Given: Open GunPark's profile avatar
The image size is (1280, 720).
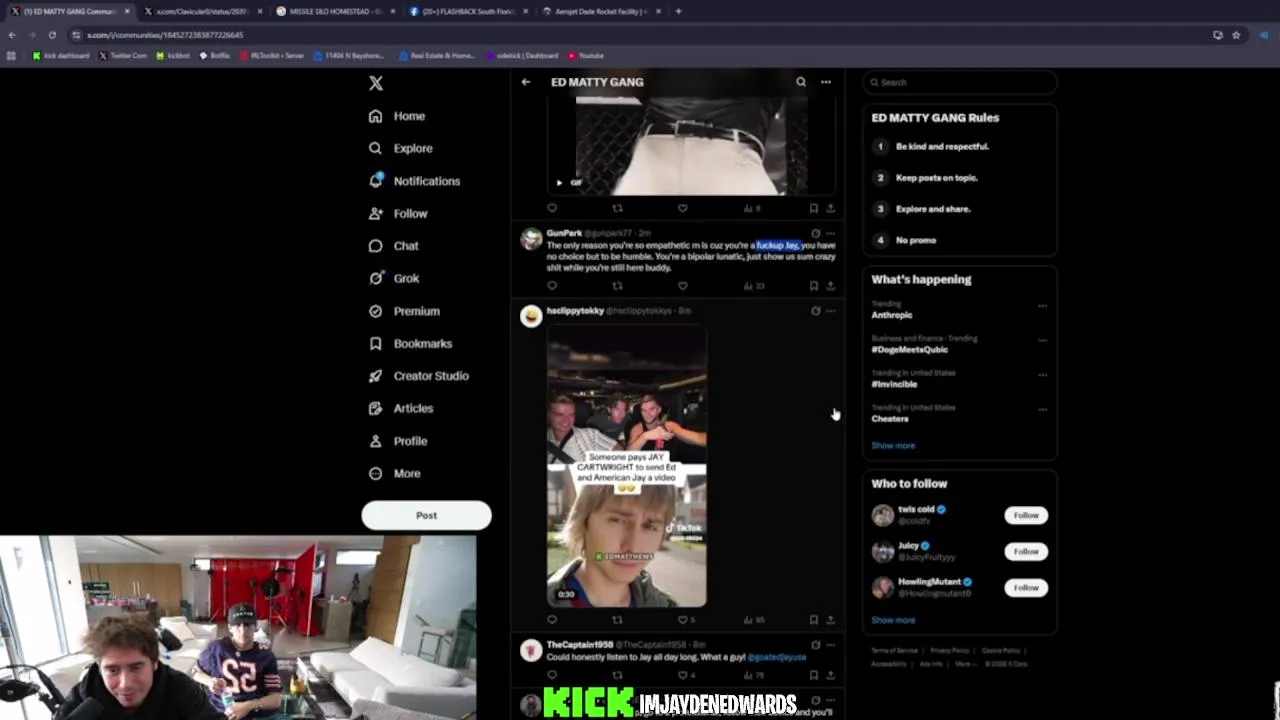Looking at the screenshot, I should tap(531, 238).
